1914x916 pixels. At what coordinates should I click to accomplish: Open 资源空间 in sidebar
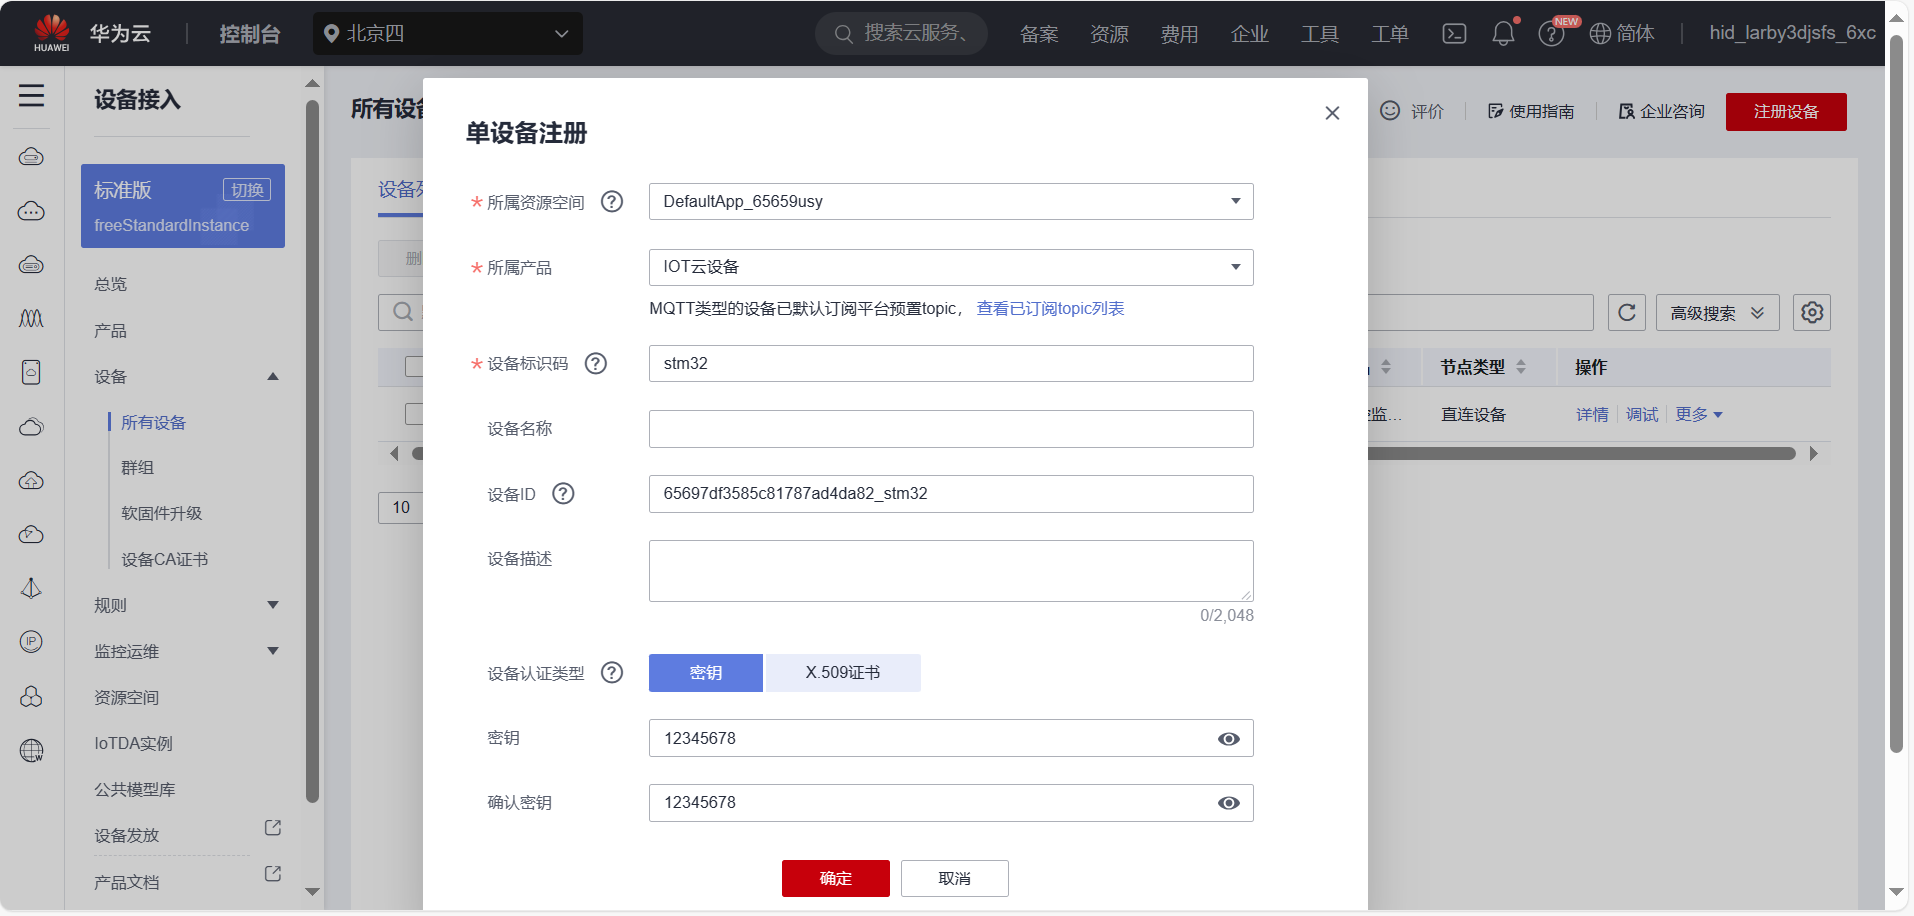tap(126, 697)
